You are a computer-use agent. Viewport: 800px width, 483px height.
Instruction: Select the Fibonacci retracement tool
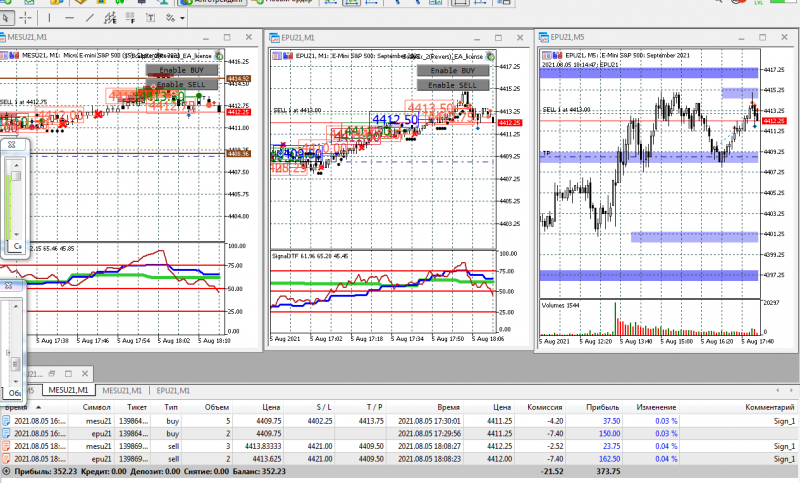click(x=131, y=18)
